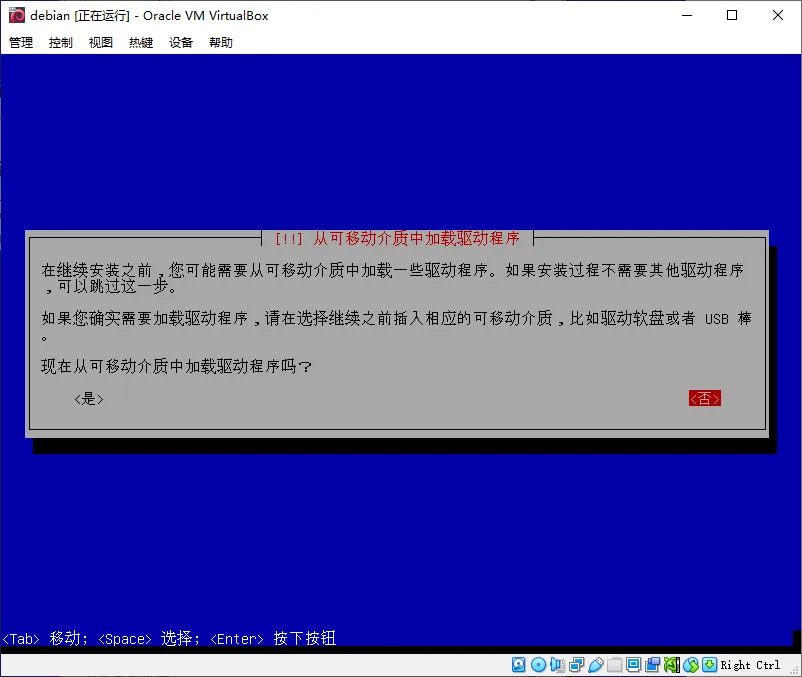Choose the <是> button in dialog
The image size is (802, 677).
click(x=89, y=399)
